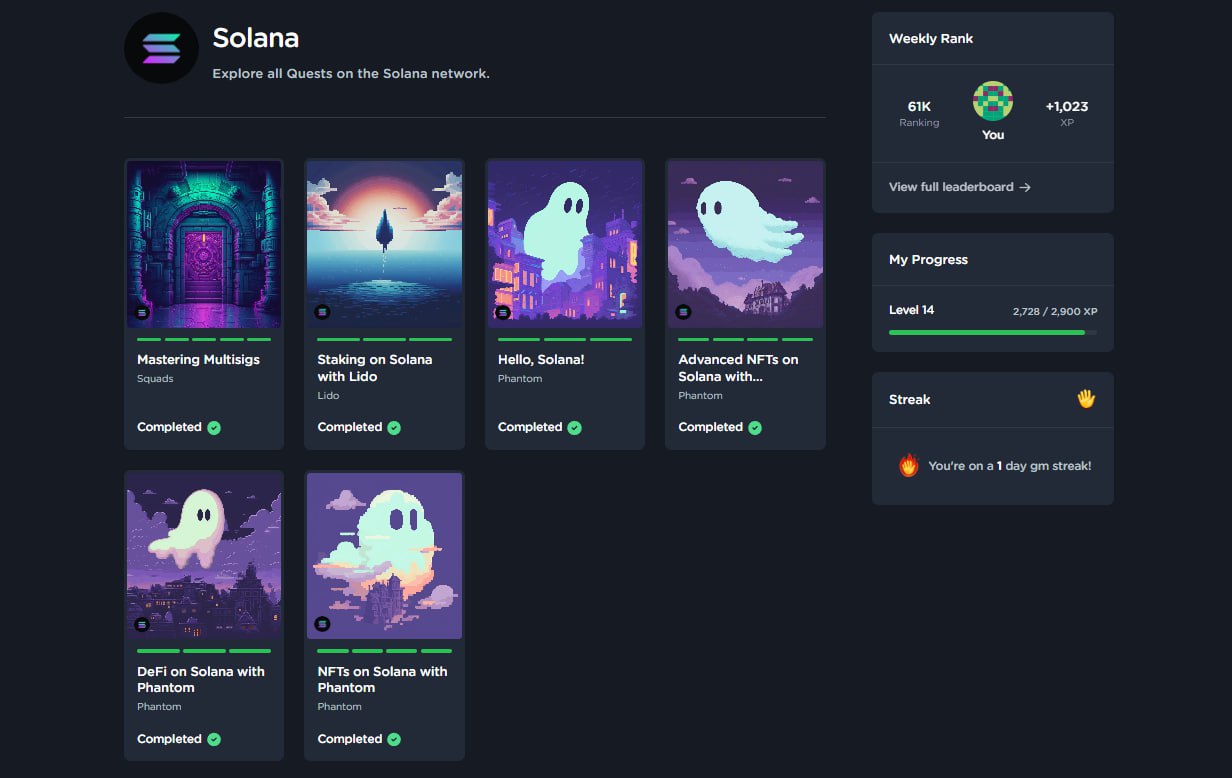Click the You label under the avatar
Image resolution: width=1232 pixels, height=778 pixels.
click(x=993, y=135)
